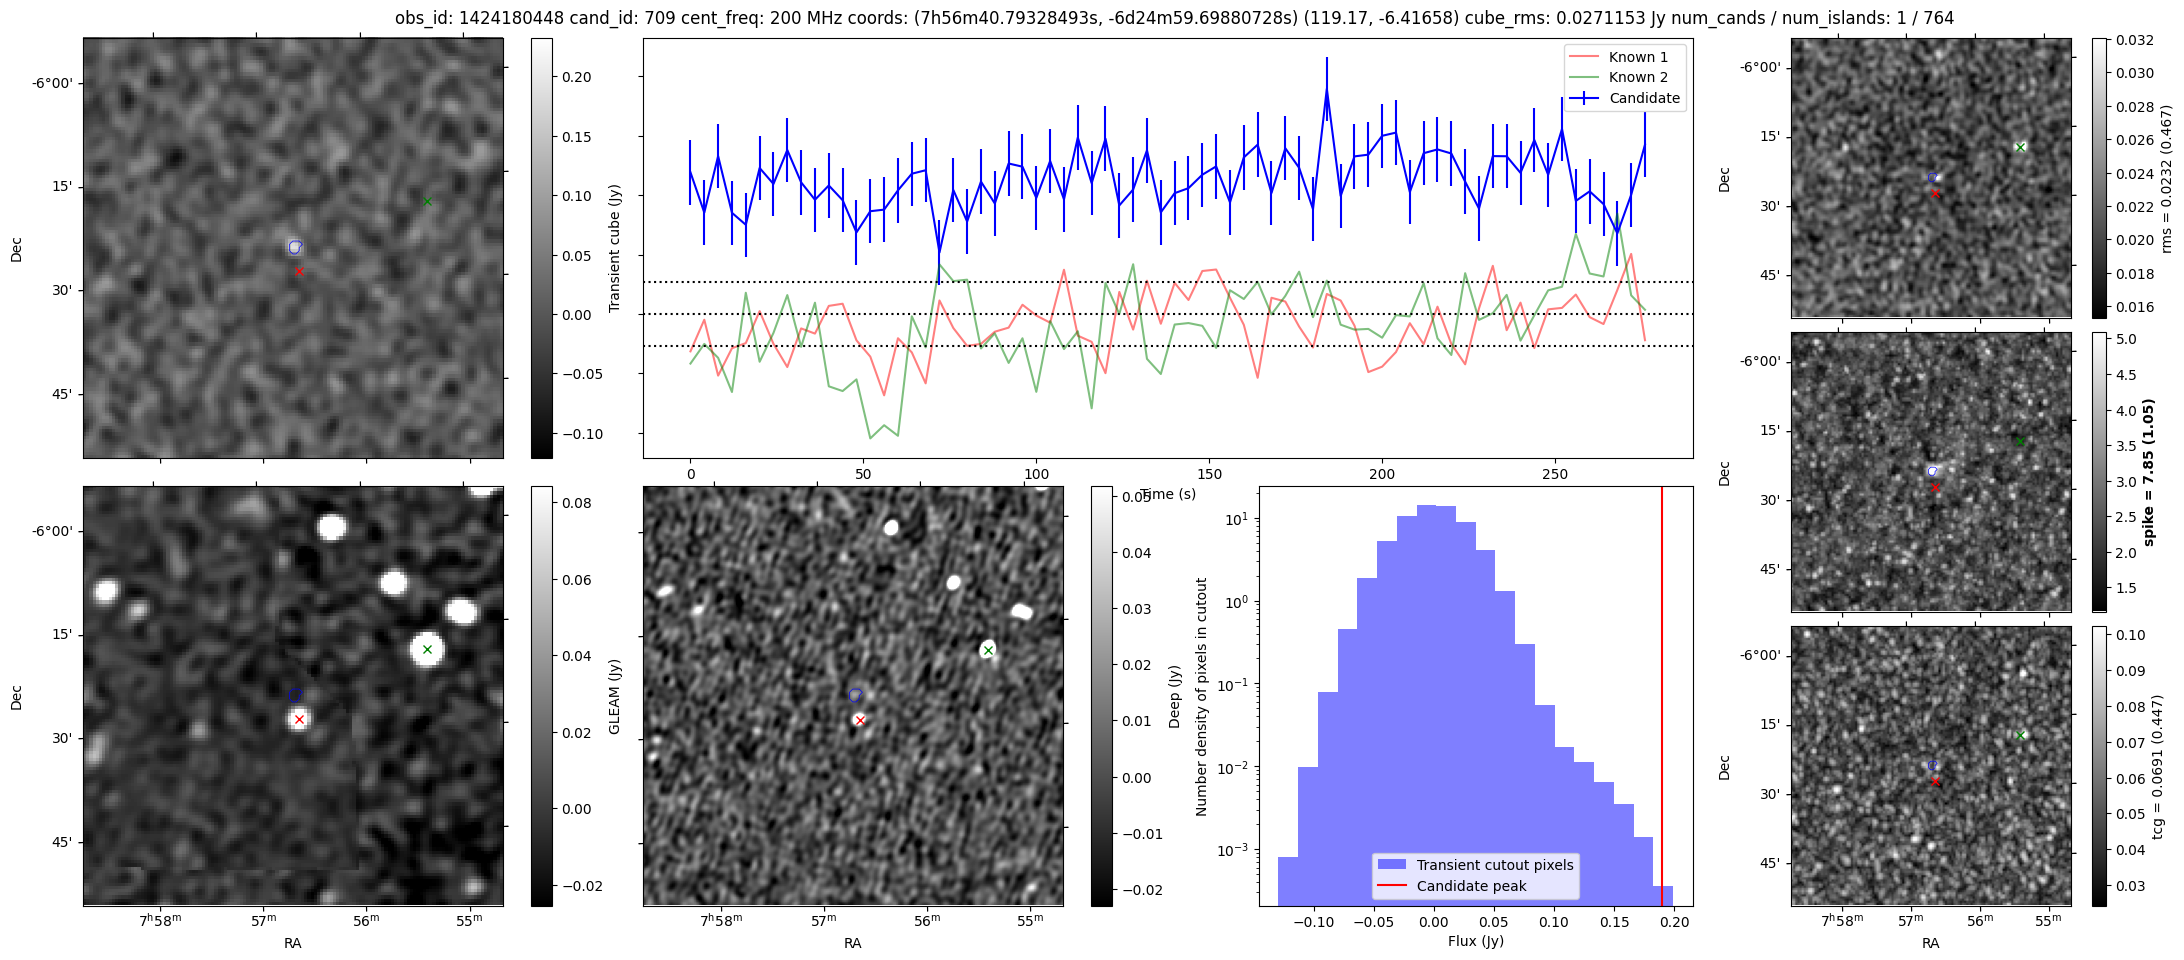Select green X marker in tcg map

point(2020,735)
